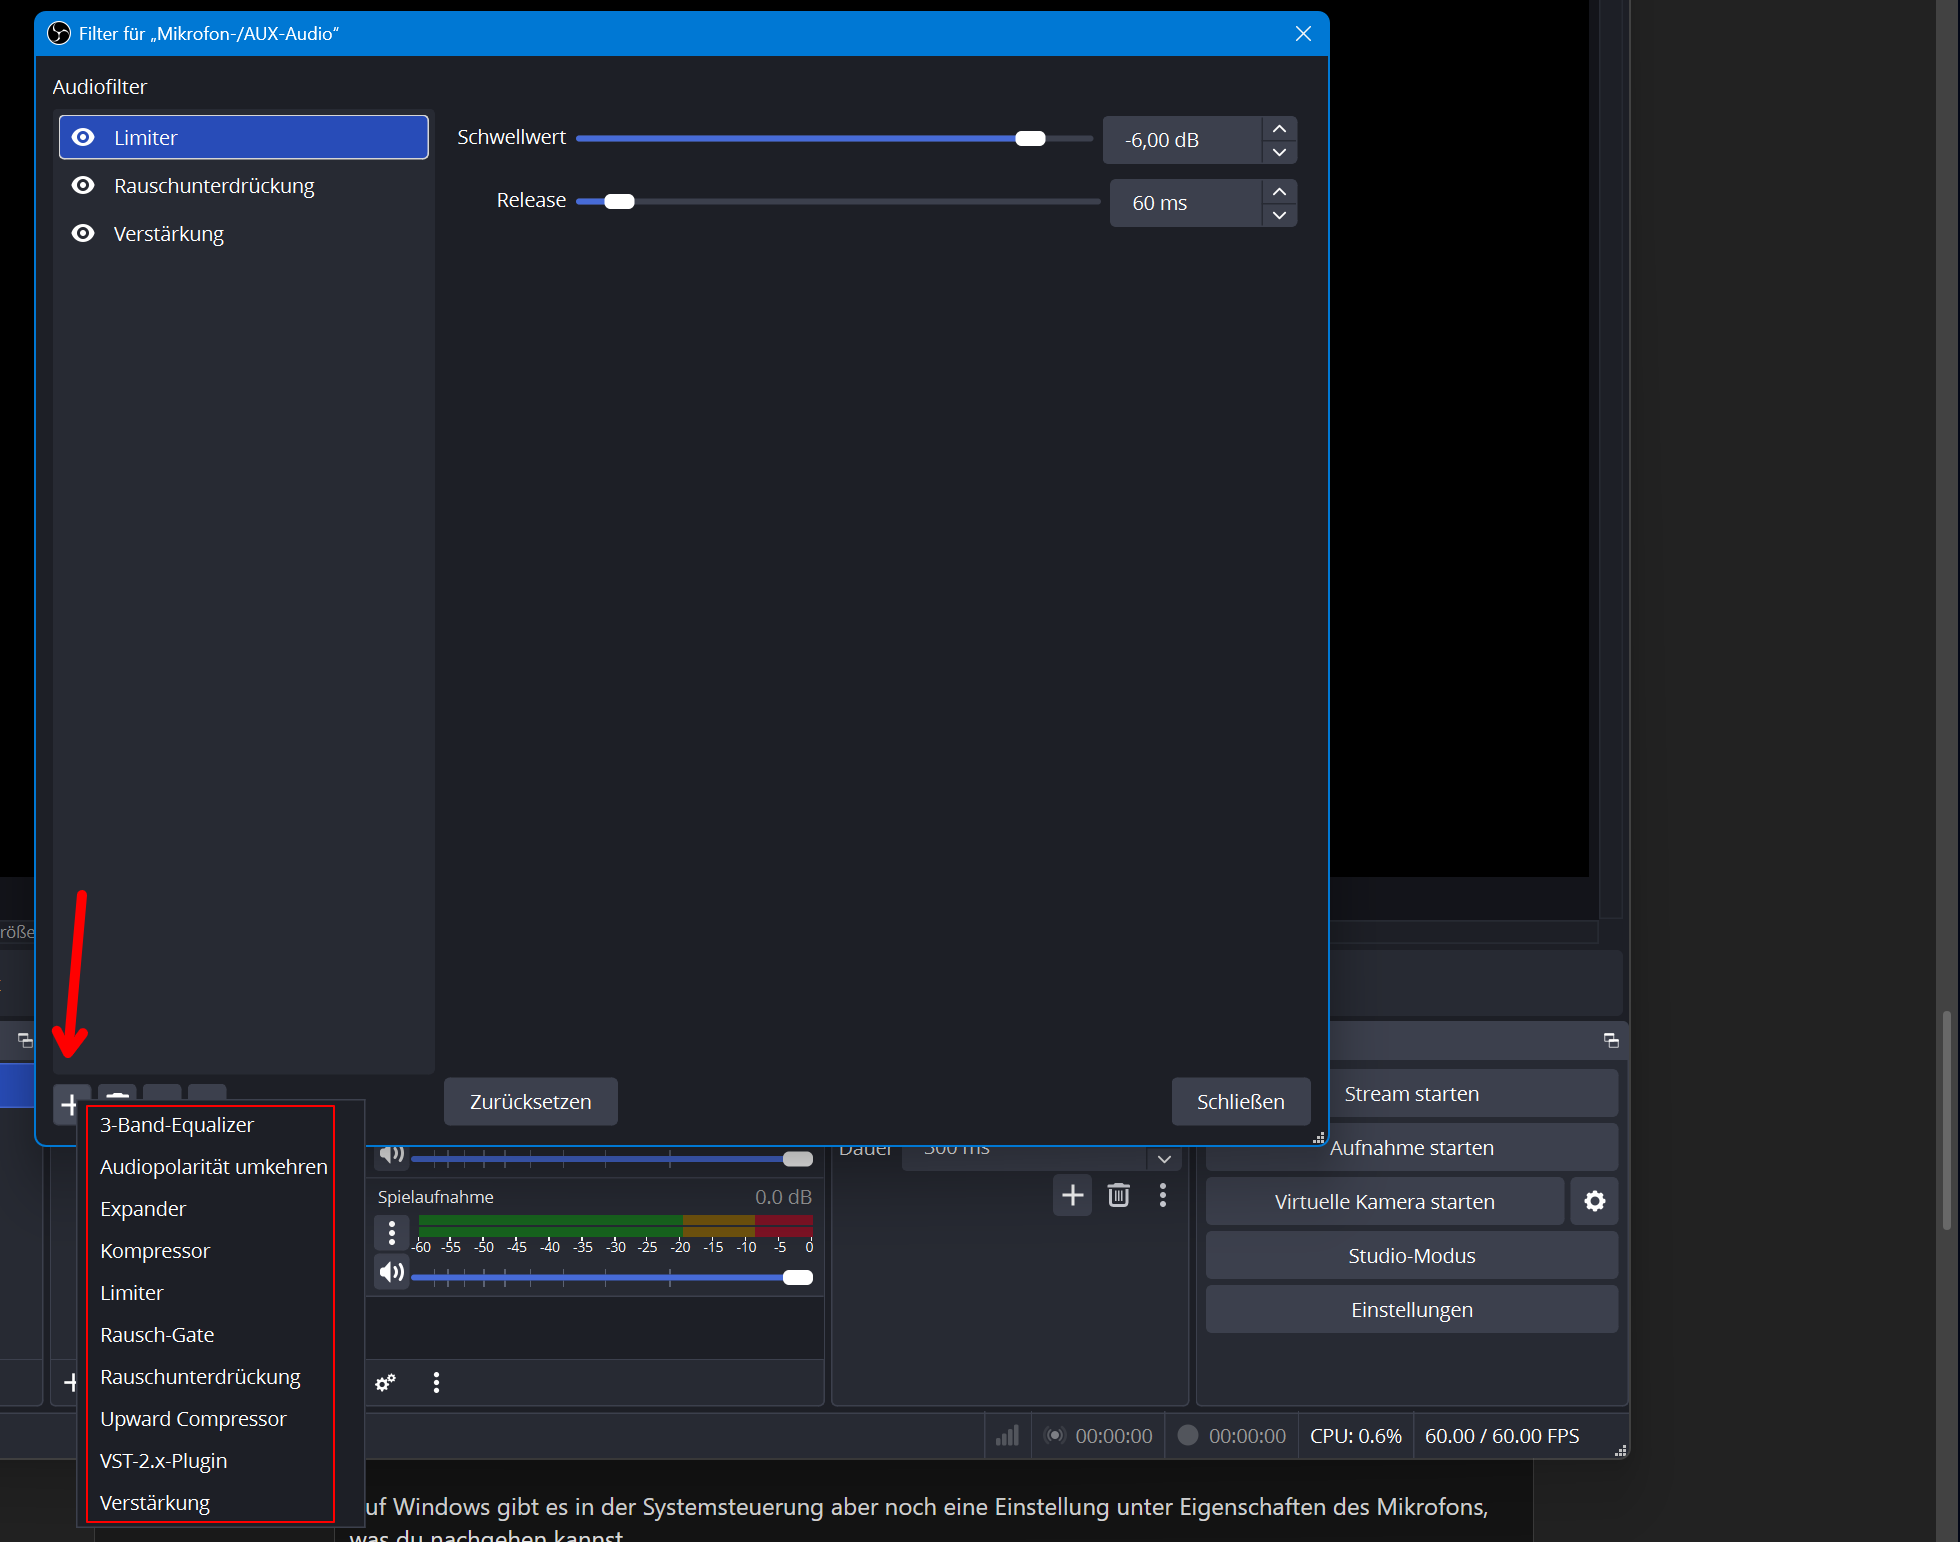1960x1542 pixels.
Task: Expand the transition type dropdown arrow
Action: [1164, 1159]
